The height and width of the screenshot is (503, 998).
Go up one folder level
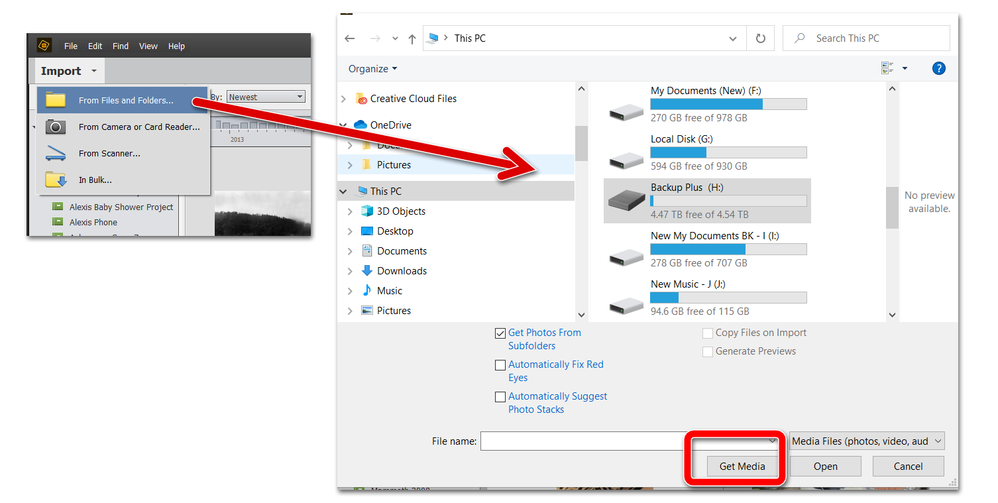point(412,39)
